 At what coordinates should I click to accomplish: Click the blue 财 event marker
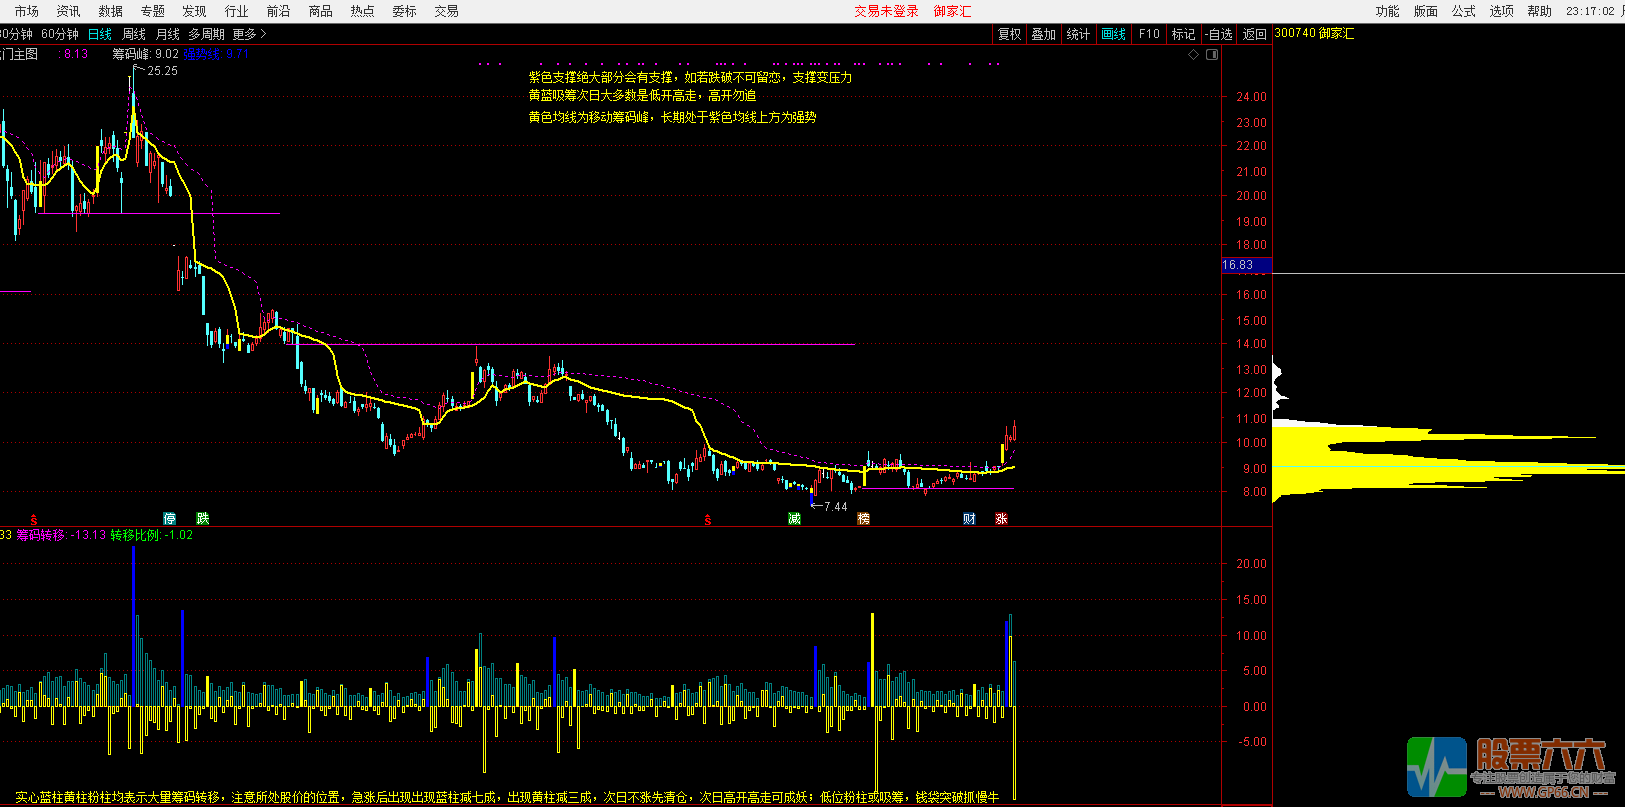pyautogui.click(x=969, y=518)
